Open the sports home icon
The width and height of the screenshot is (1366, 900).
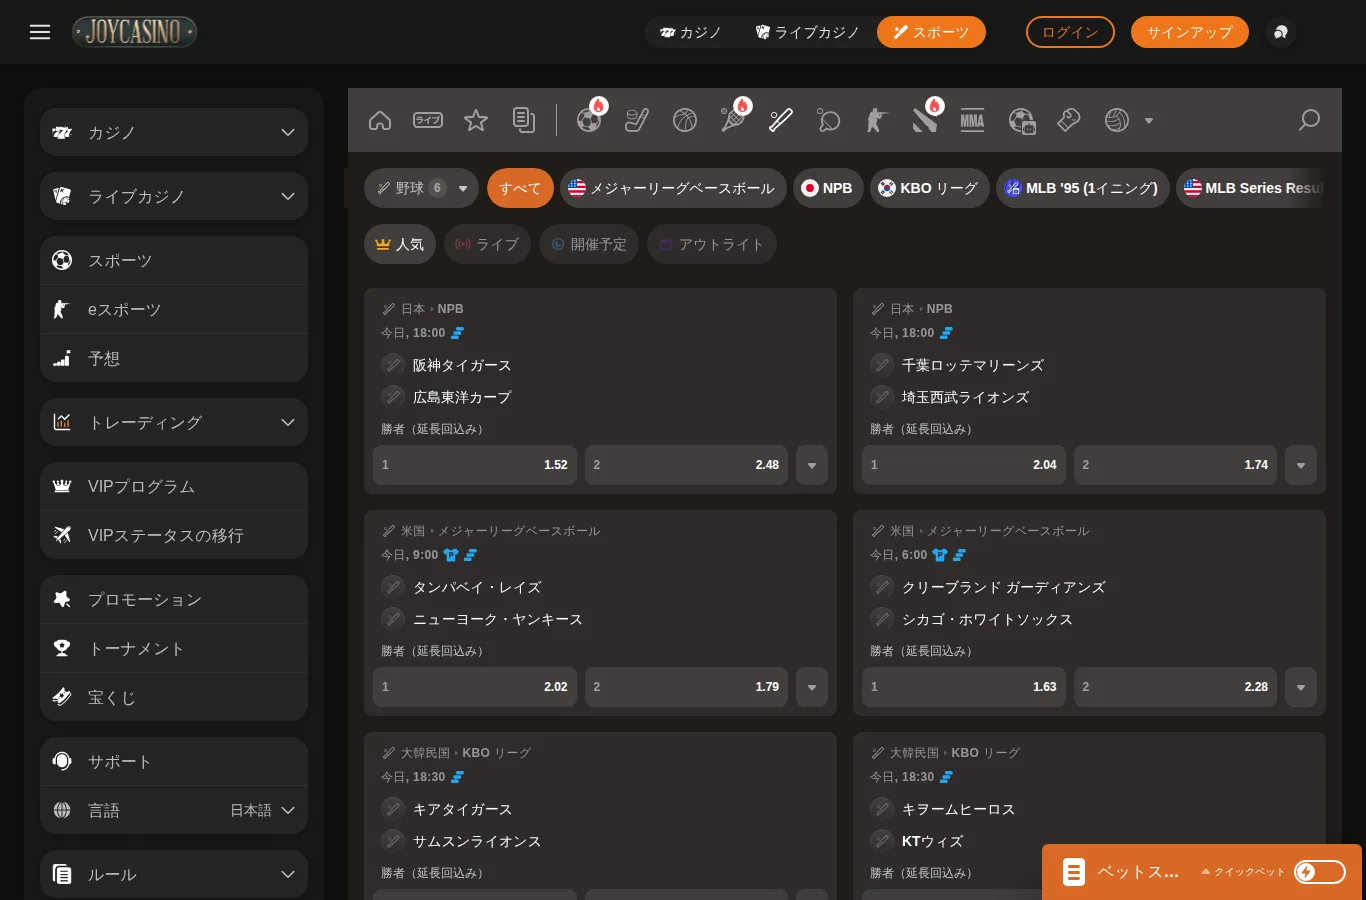(x=380, y=121)
